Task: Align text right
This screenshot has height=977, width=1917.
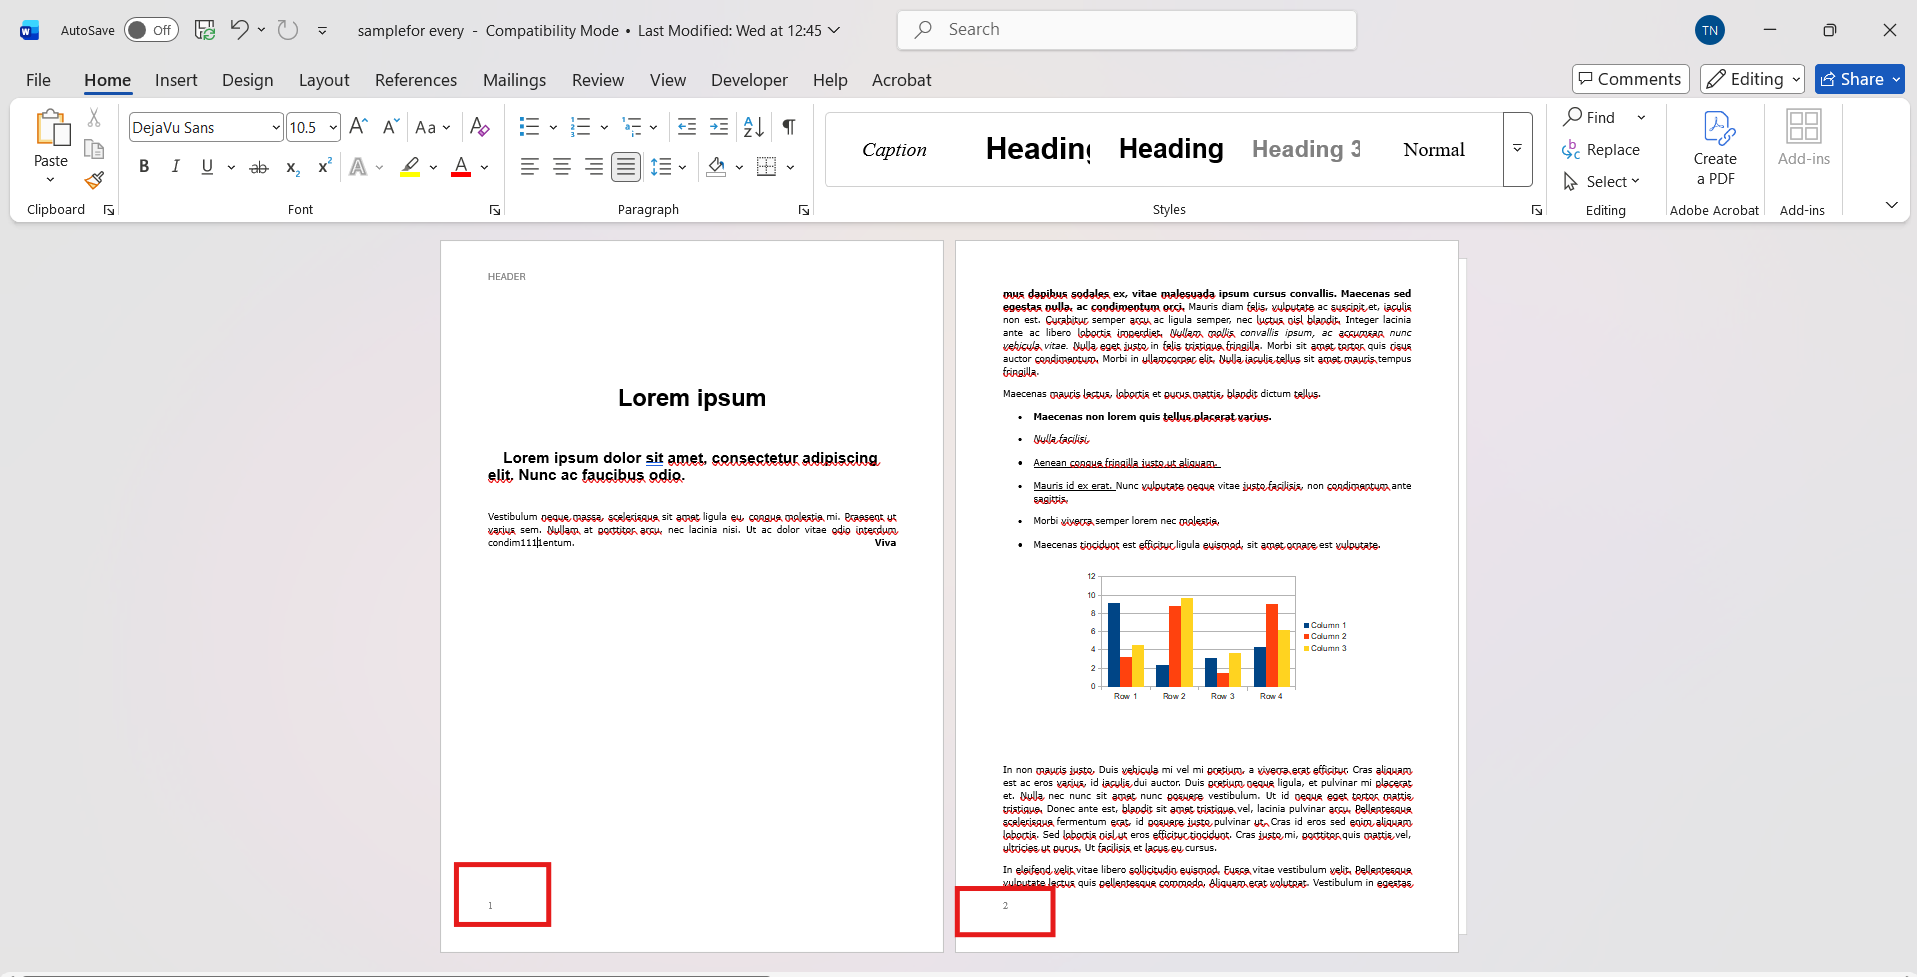Action: (594, 167)
